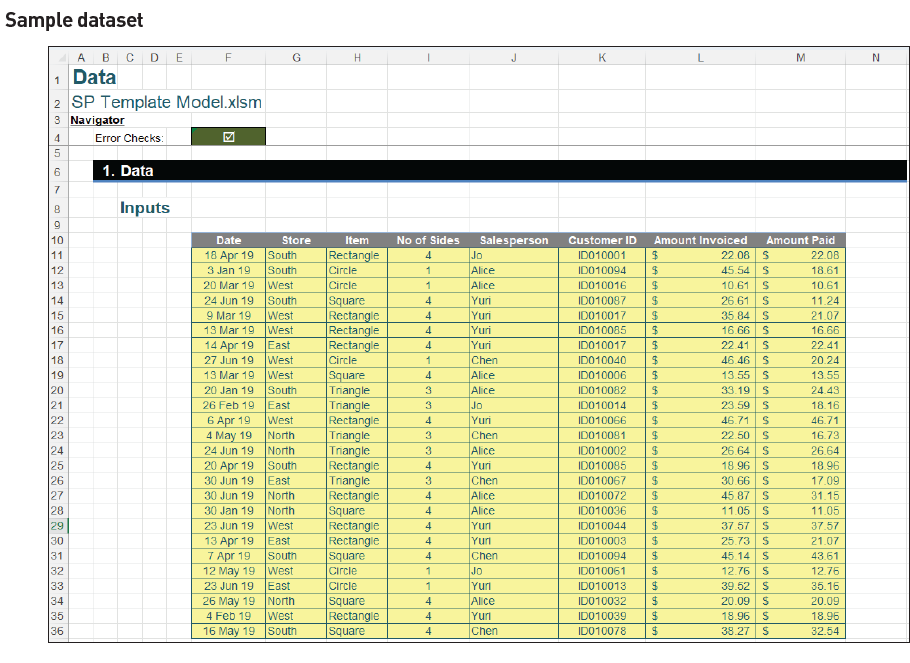Select the Date table header

[x=228, y=240]
